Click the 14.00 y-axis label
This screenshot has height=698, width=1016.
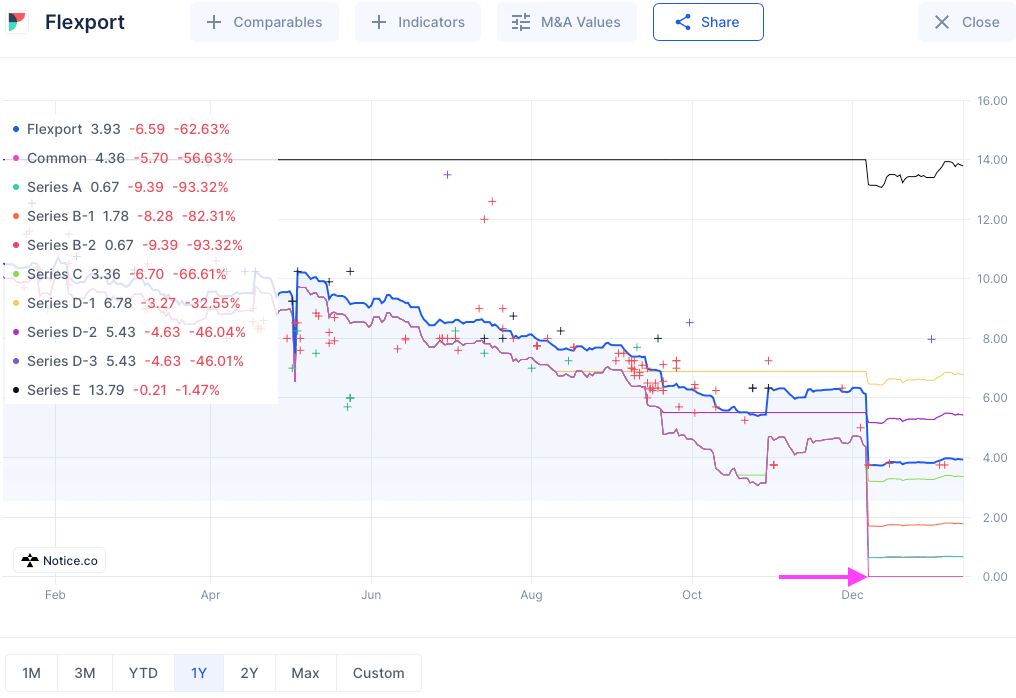coord(992,159)
